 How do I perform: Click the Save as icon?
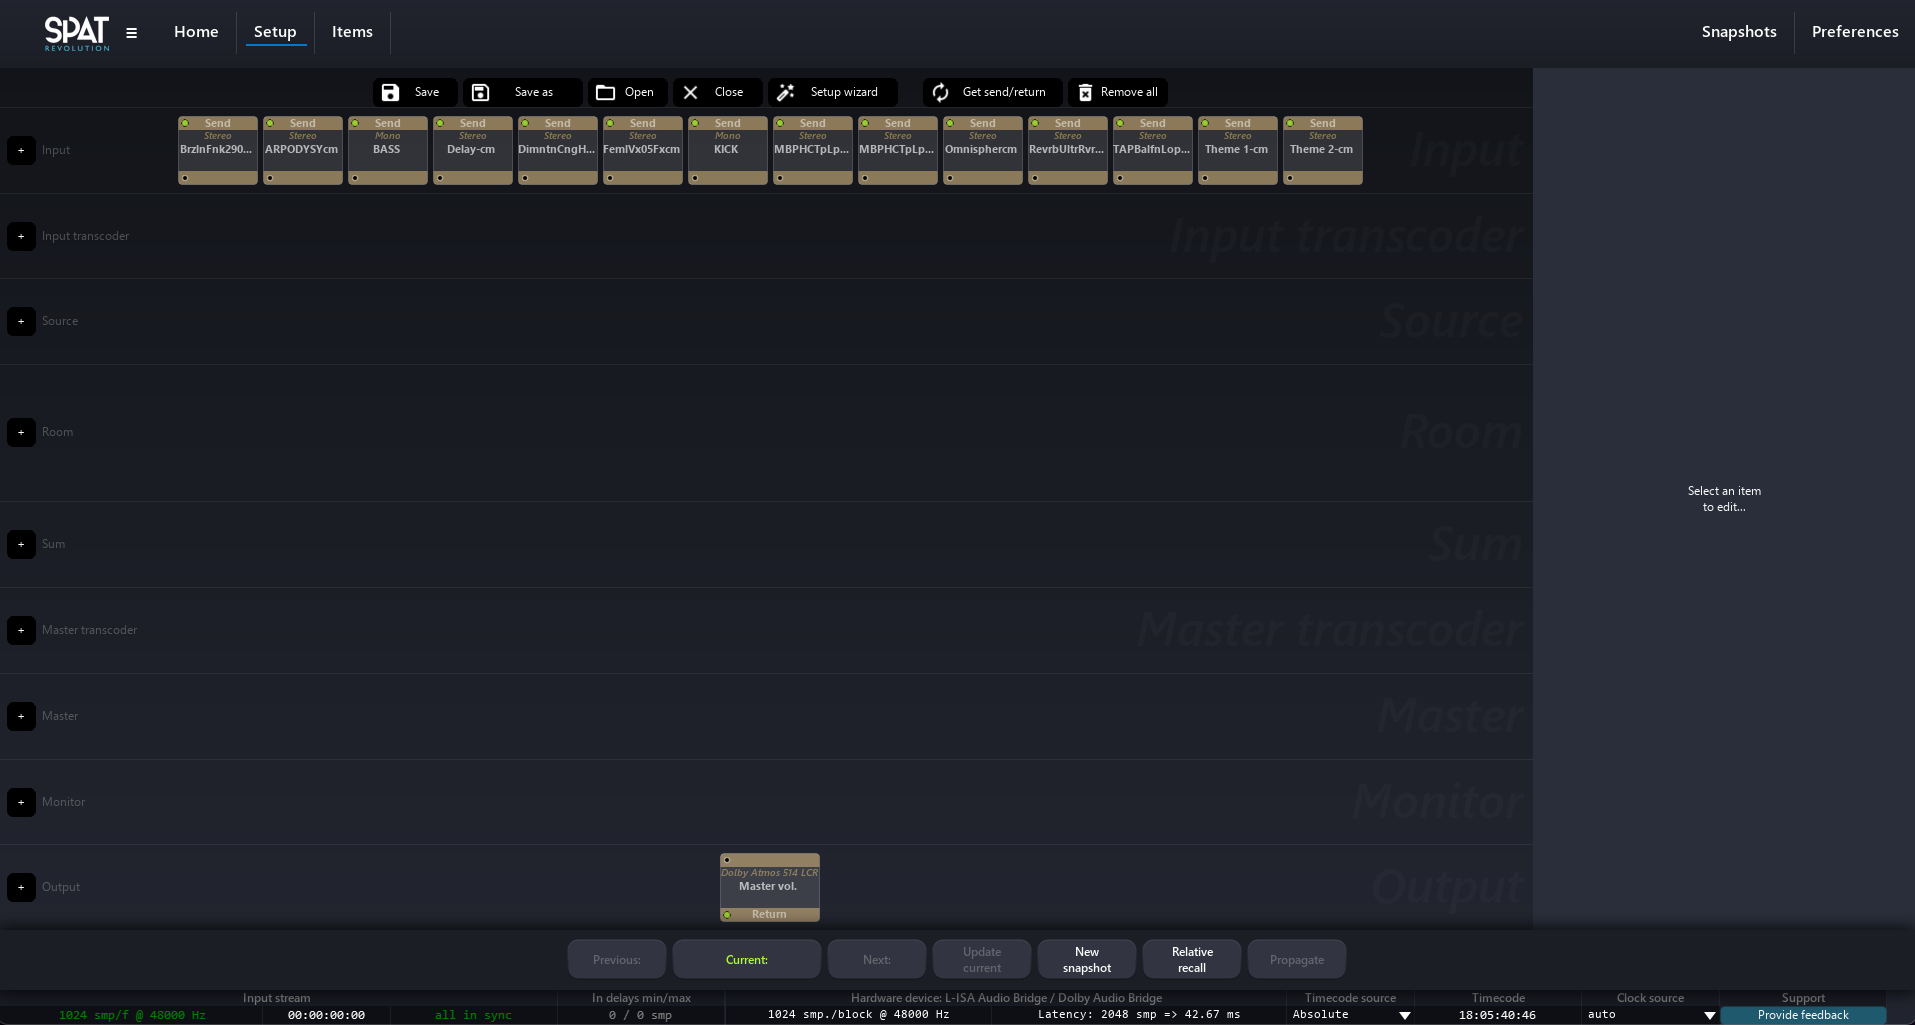pos(481,92)
